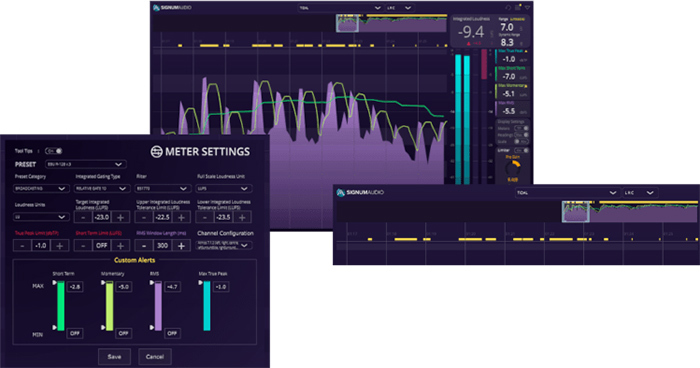This screenshot has height=368, width=700.
Task: Click the green Short Term alert range bar
Action: click(x=61, y=306)
